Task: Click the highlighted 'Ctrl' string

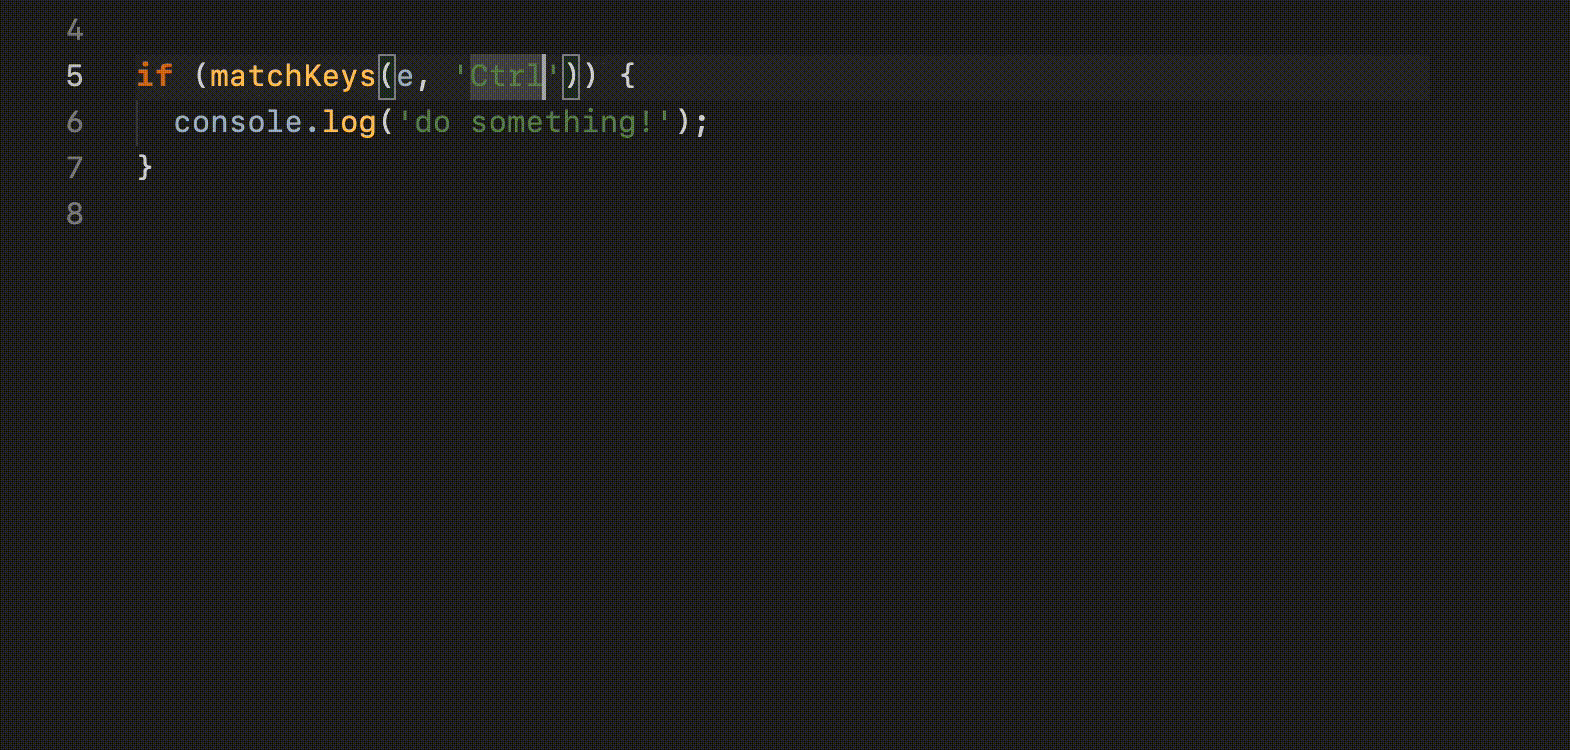Action: click(507, 76)
